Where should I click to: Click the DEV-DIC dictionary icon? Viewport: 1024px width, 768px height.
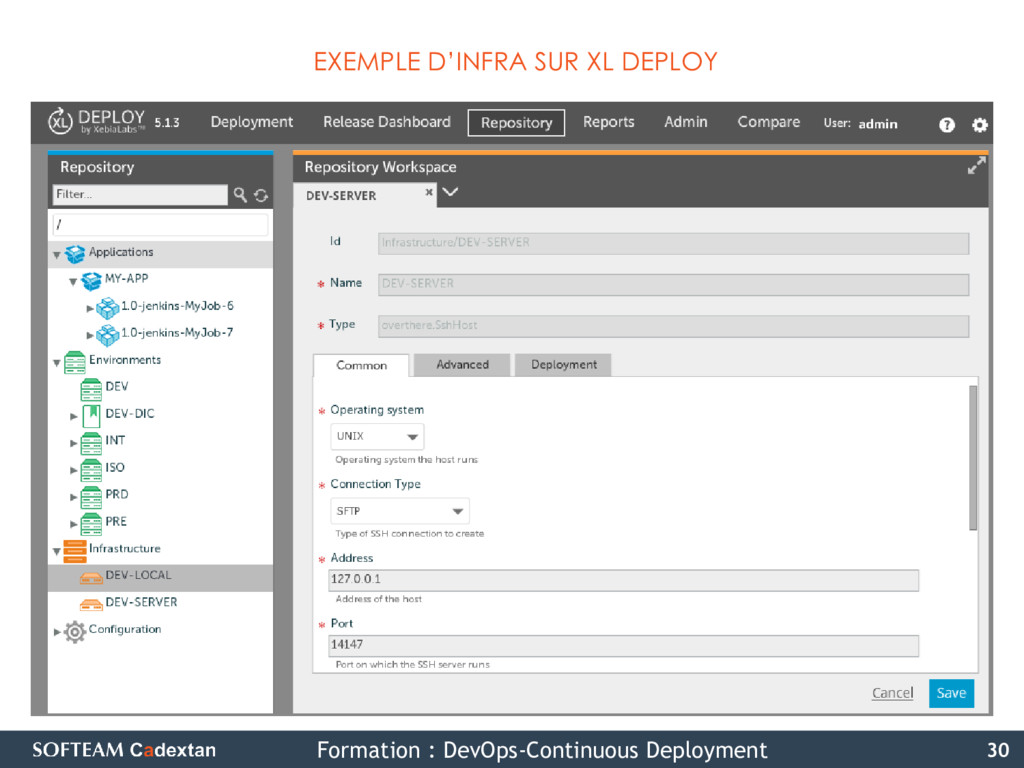point(91,415)
